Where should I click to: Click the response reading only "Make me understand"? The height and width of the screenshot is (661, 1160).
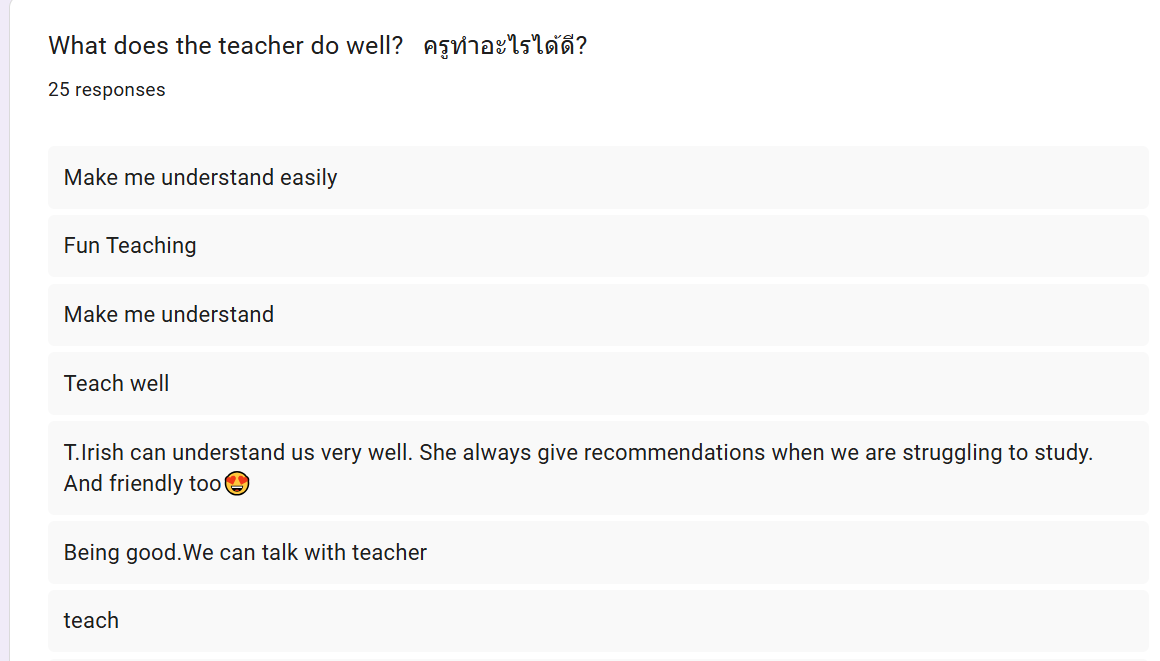click(168, 315)
